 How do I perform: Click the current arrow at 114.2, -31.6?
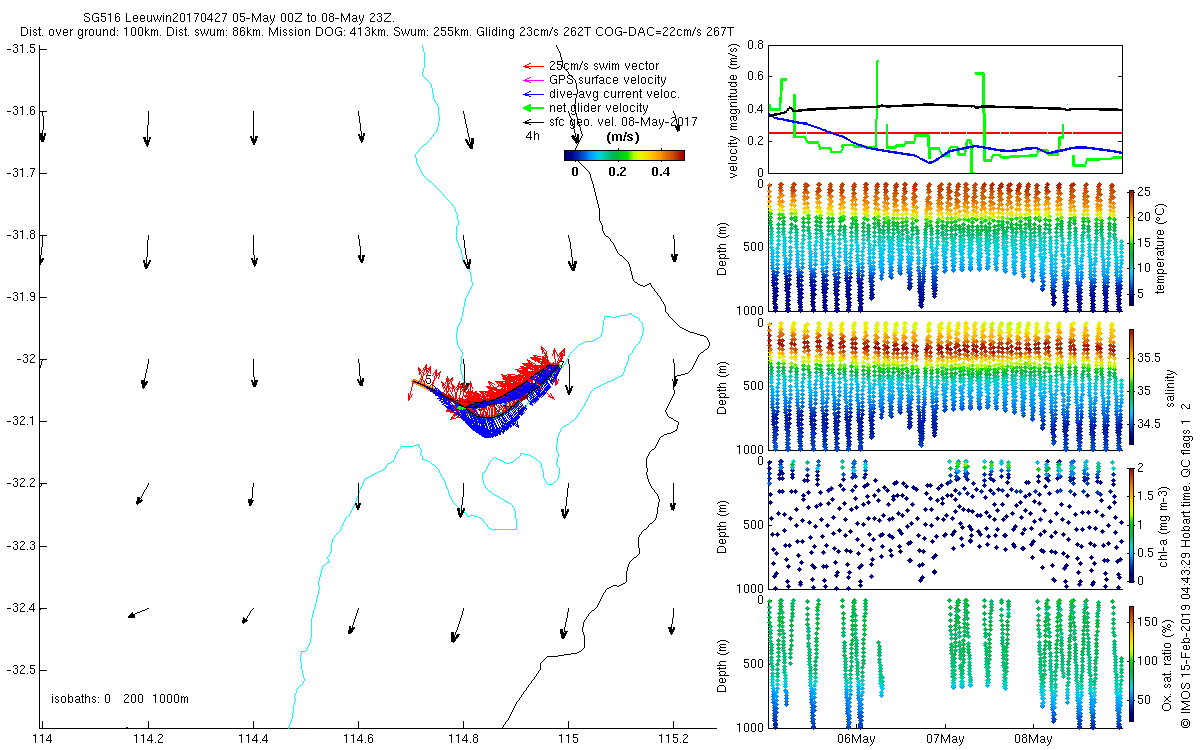tap(147, 129)
